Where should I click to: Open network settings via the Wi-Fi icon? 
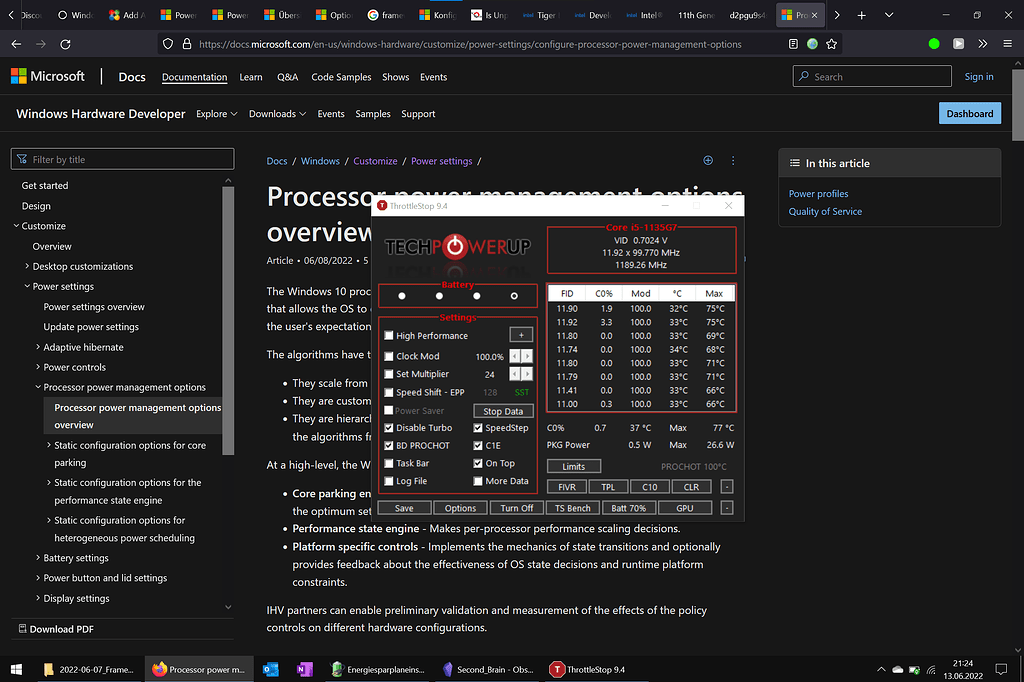click(931, 669)
